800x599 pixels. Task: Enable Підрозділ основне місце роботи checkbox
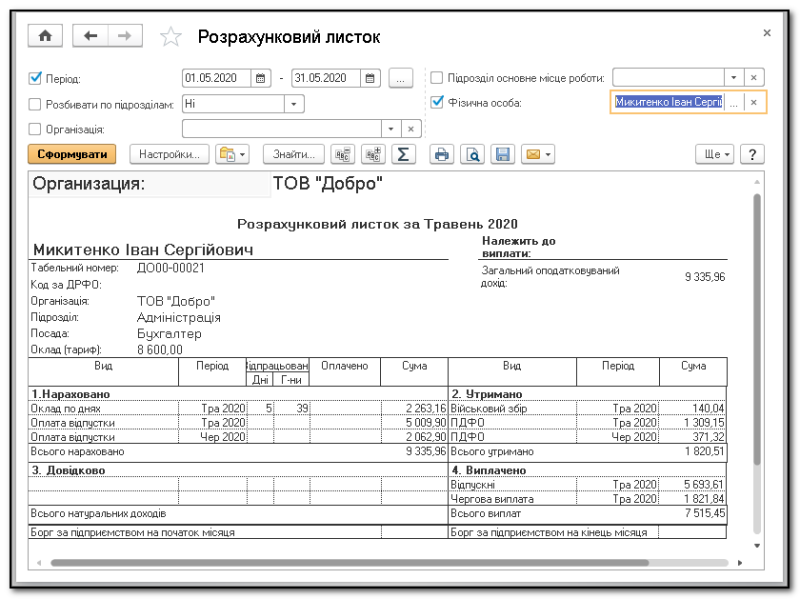437,78
